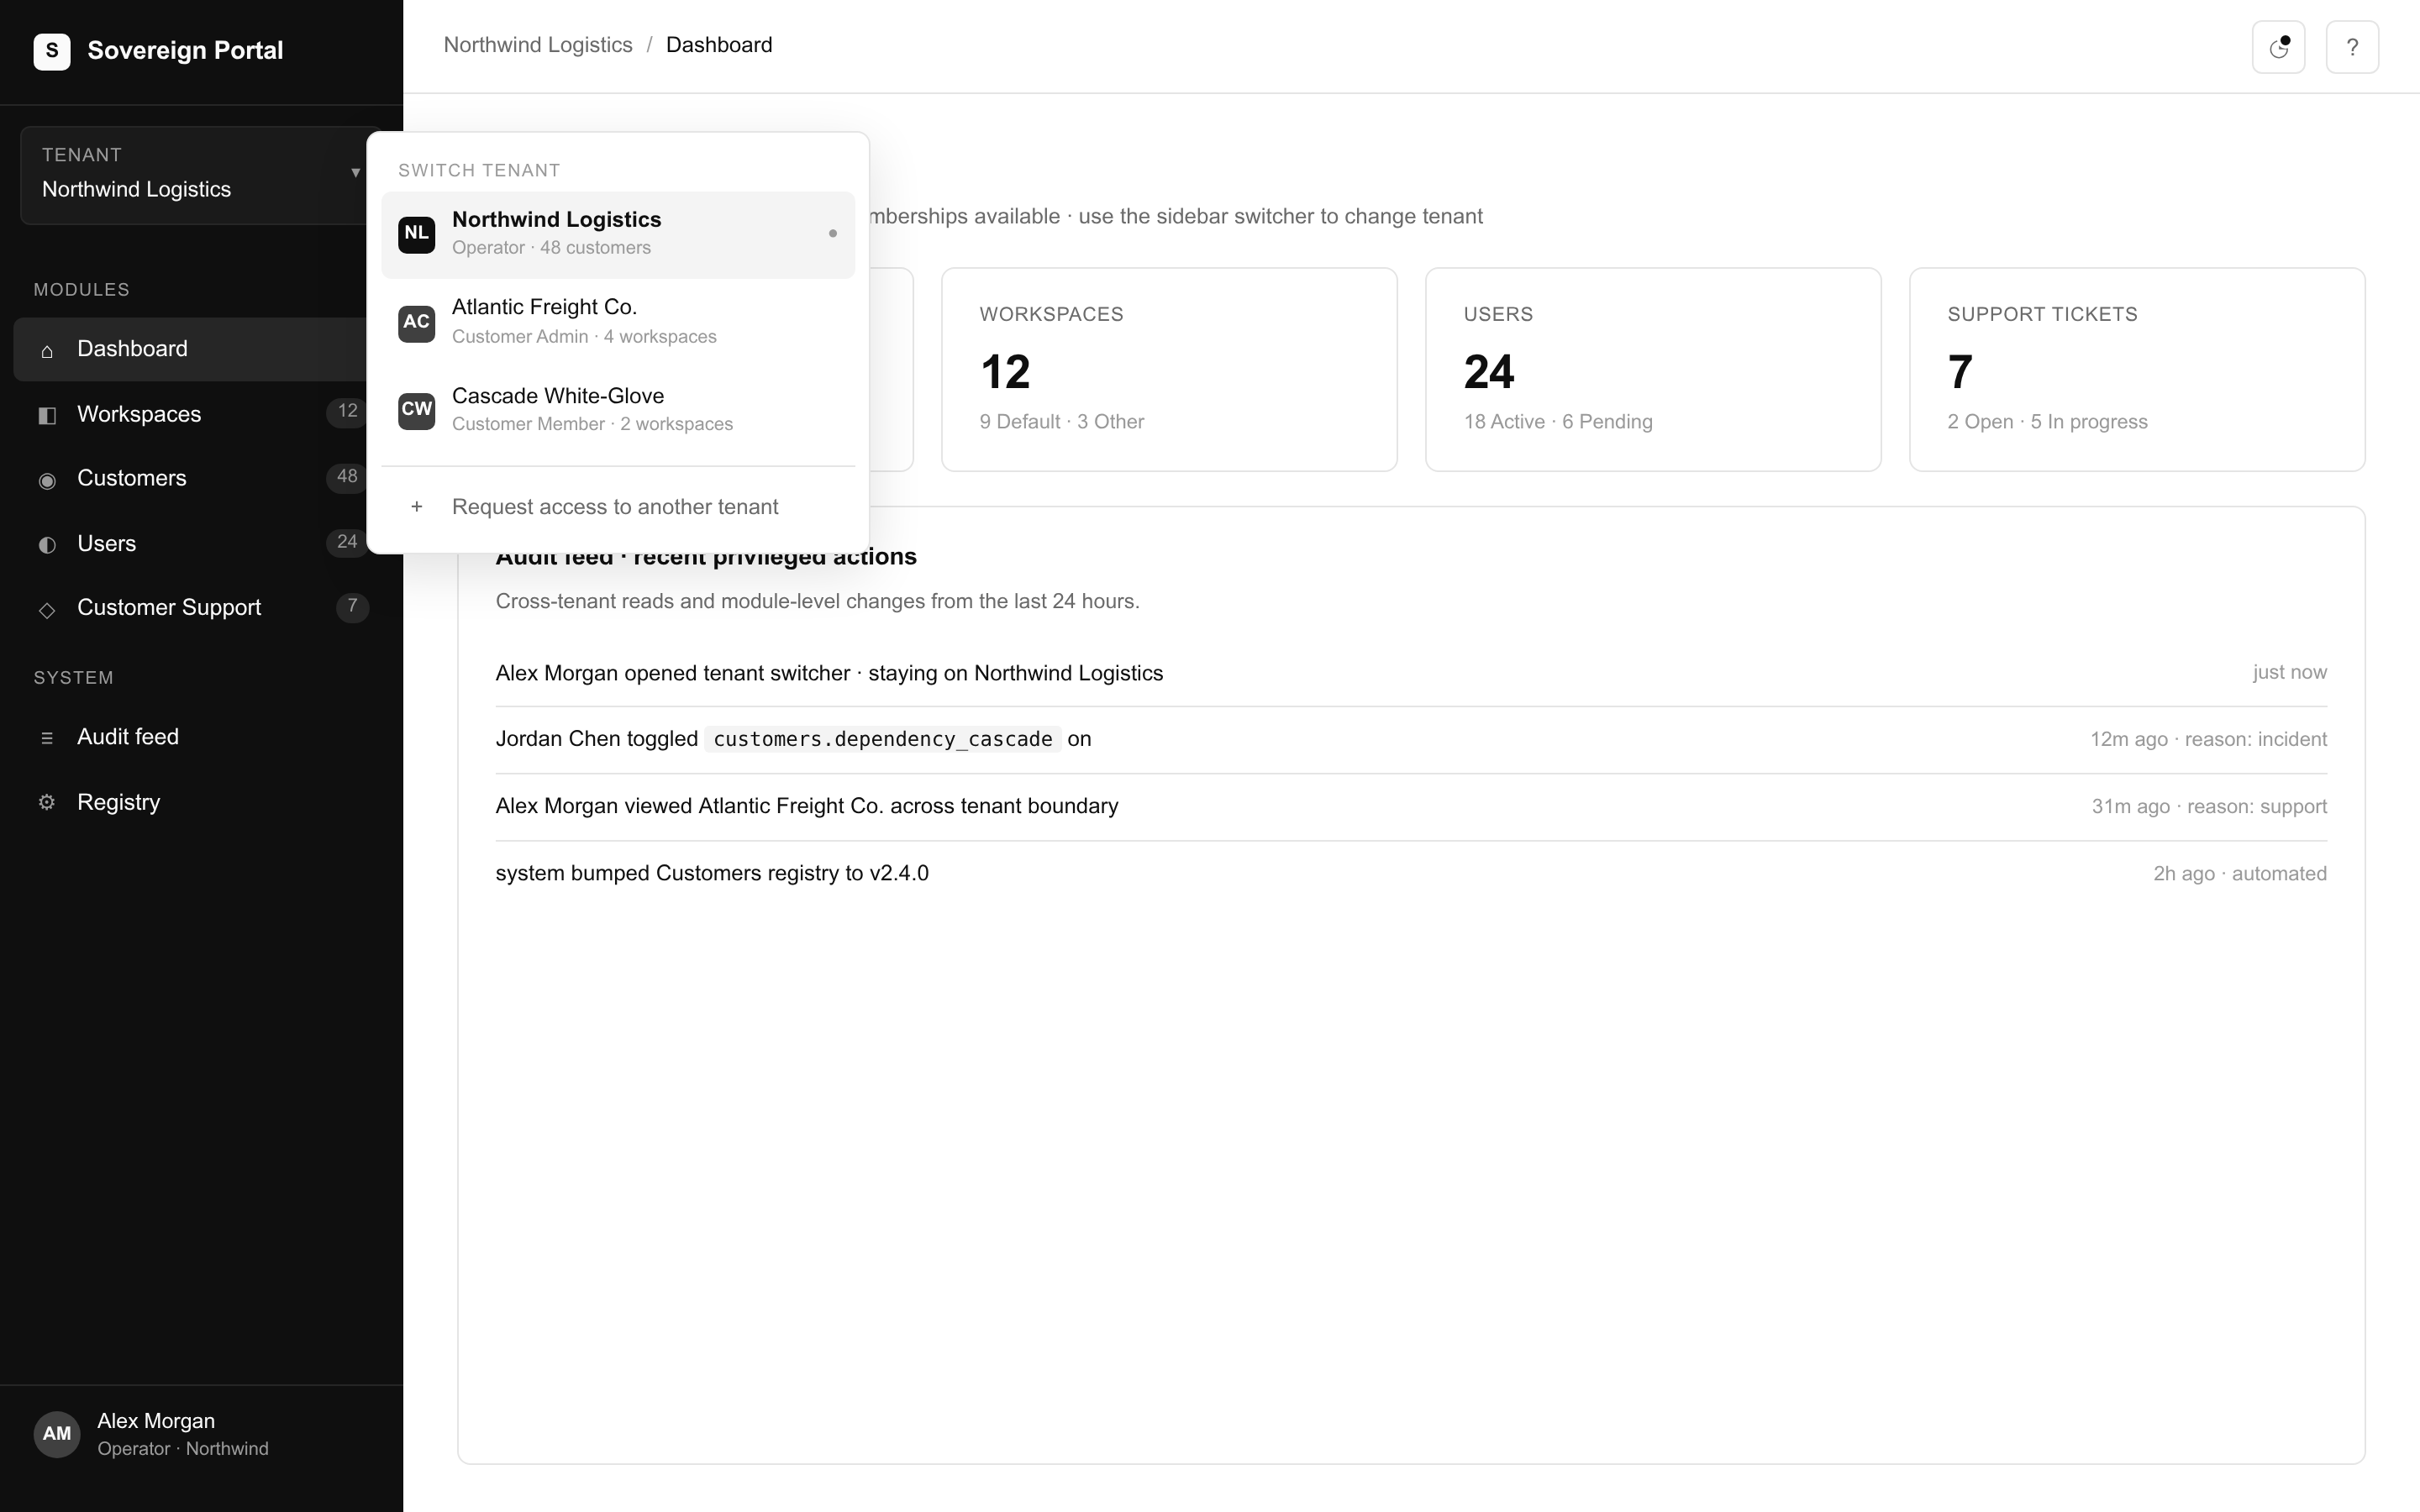Click the '2h ago · automated' timestamp
Viewport: 2420px width, 1512px height.
[x=2240, y=873]
